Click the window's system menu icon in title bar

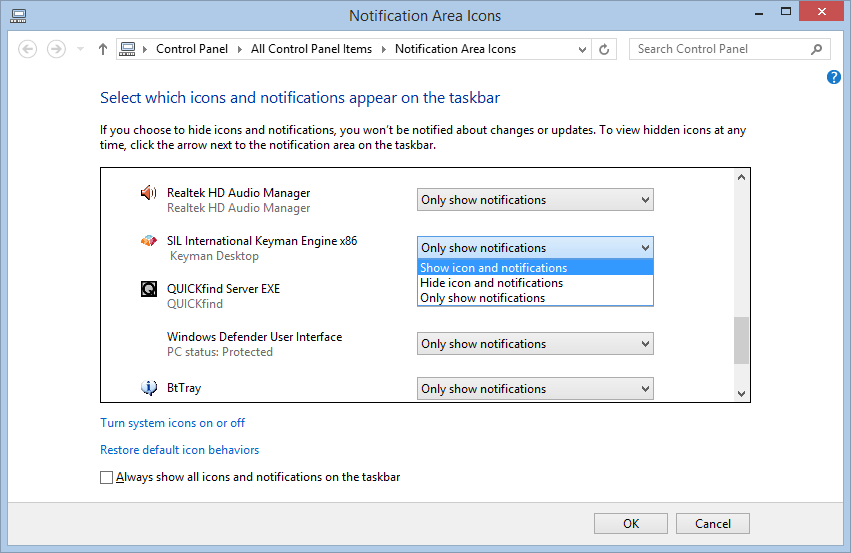click(x=18, y=16)
